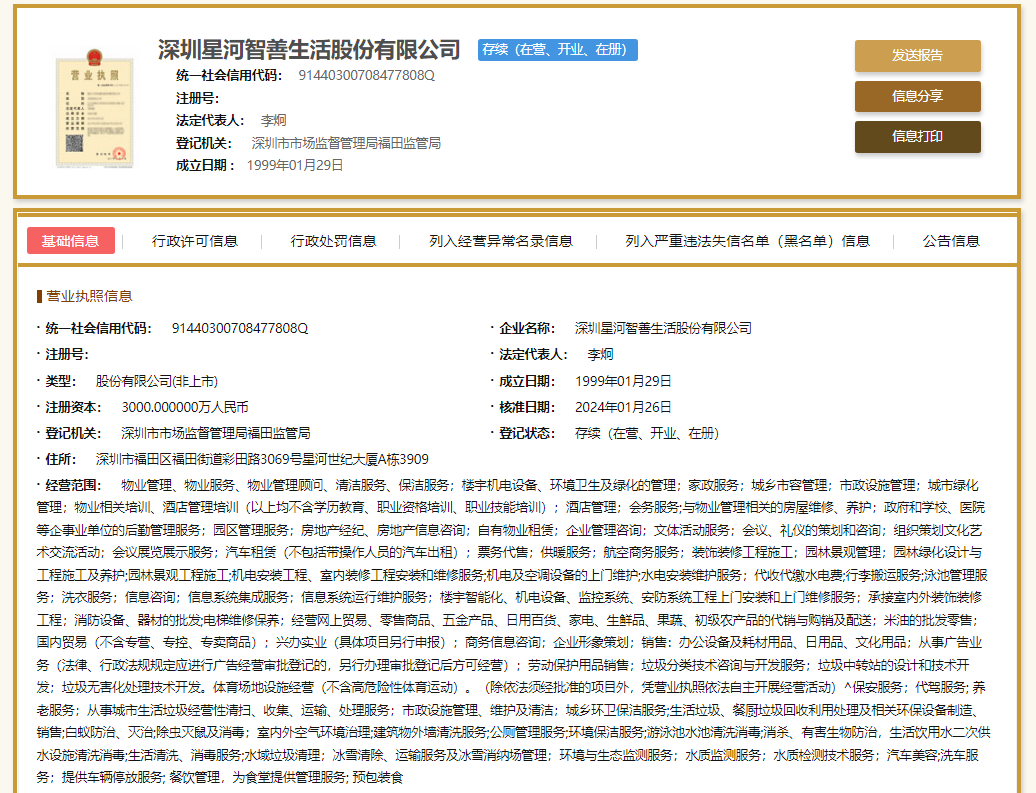Click the 企业名称 value in license info
The height and width of the screenshot is (793, 1036).
click(662, 328)
